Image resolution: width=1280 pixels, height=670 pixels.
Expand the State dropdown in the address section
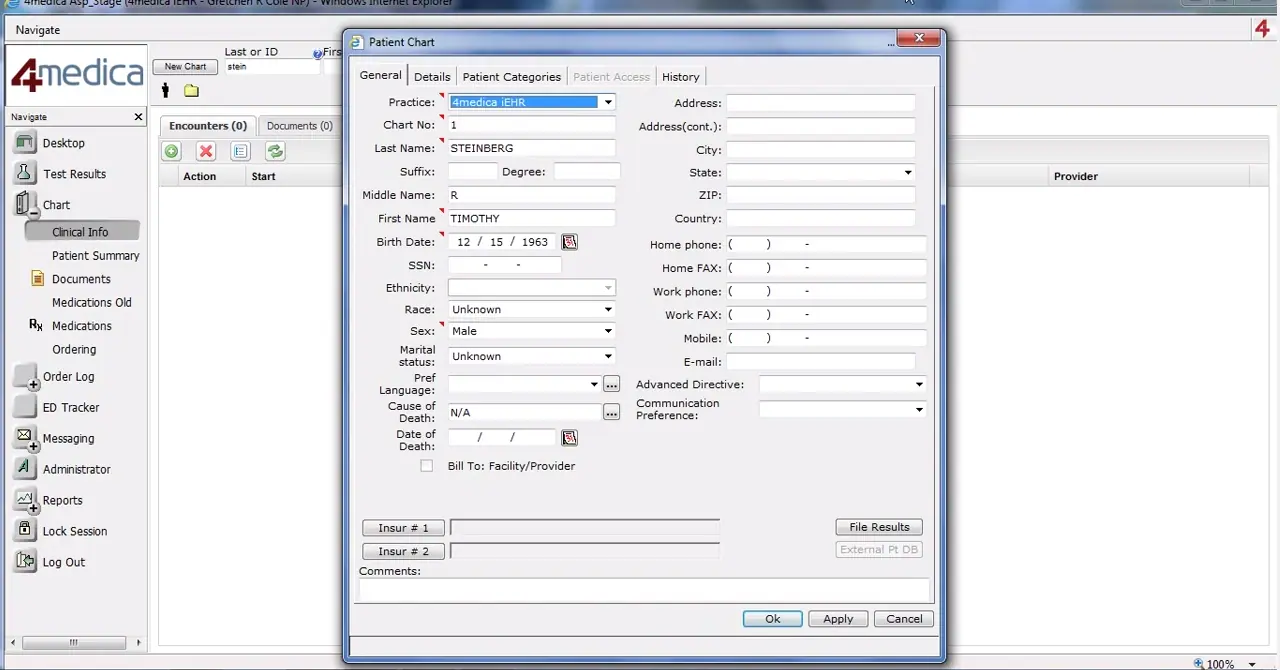(x=907, y=172)
